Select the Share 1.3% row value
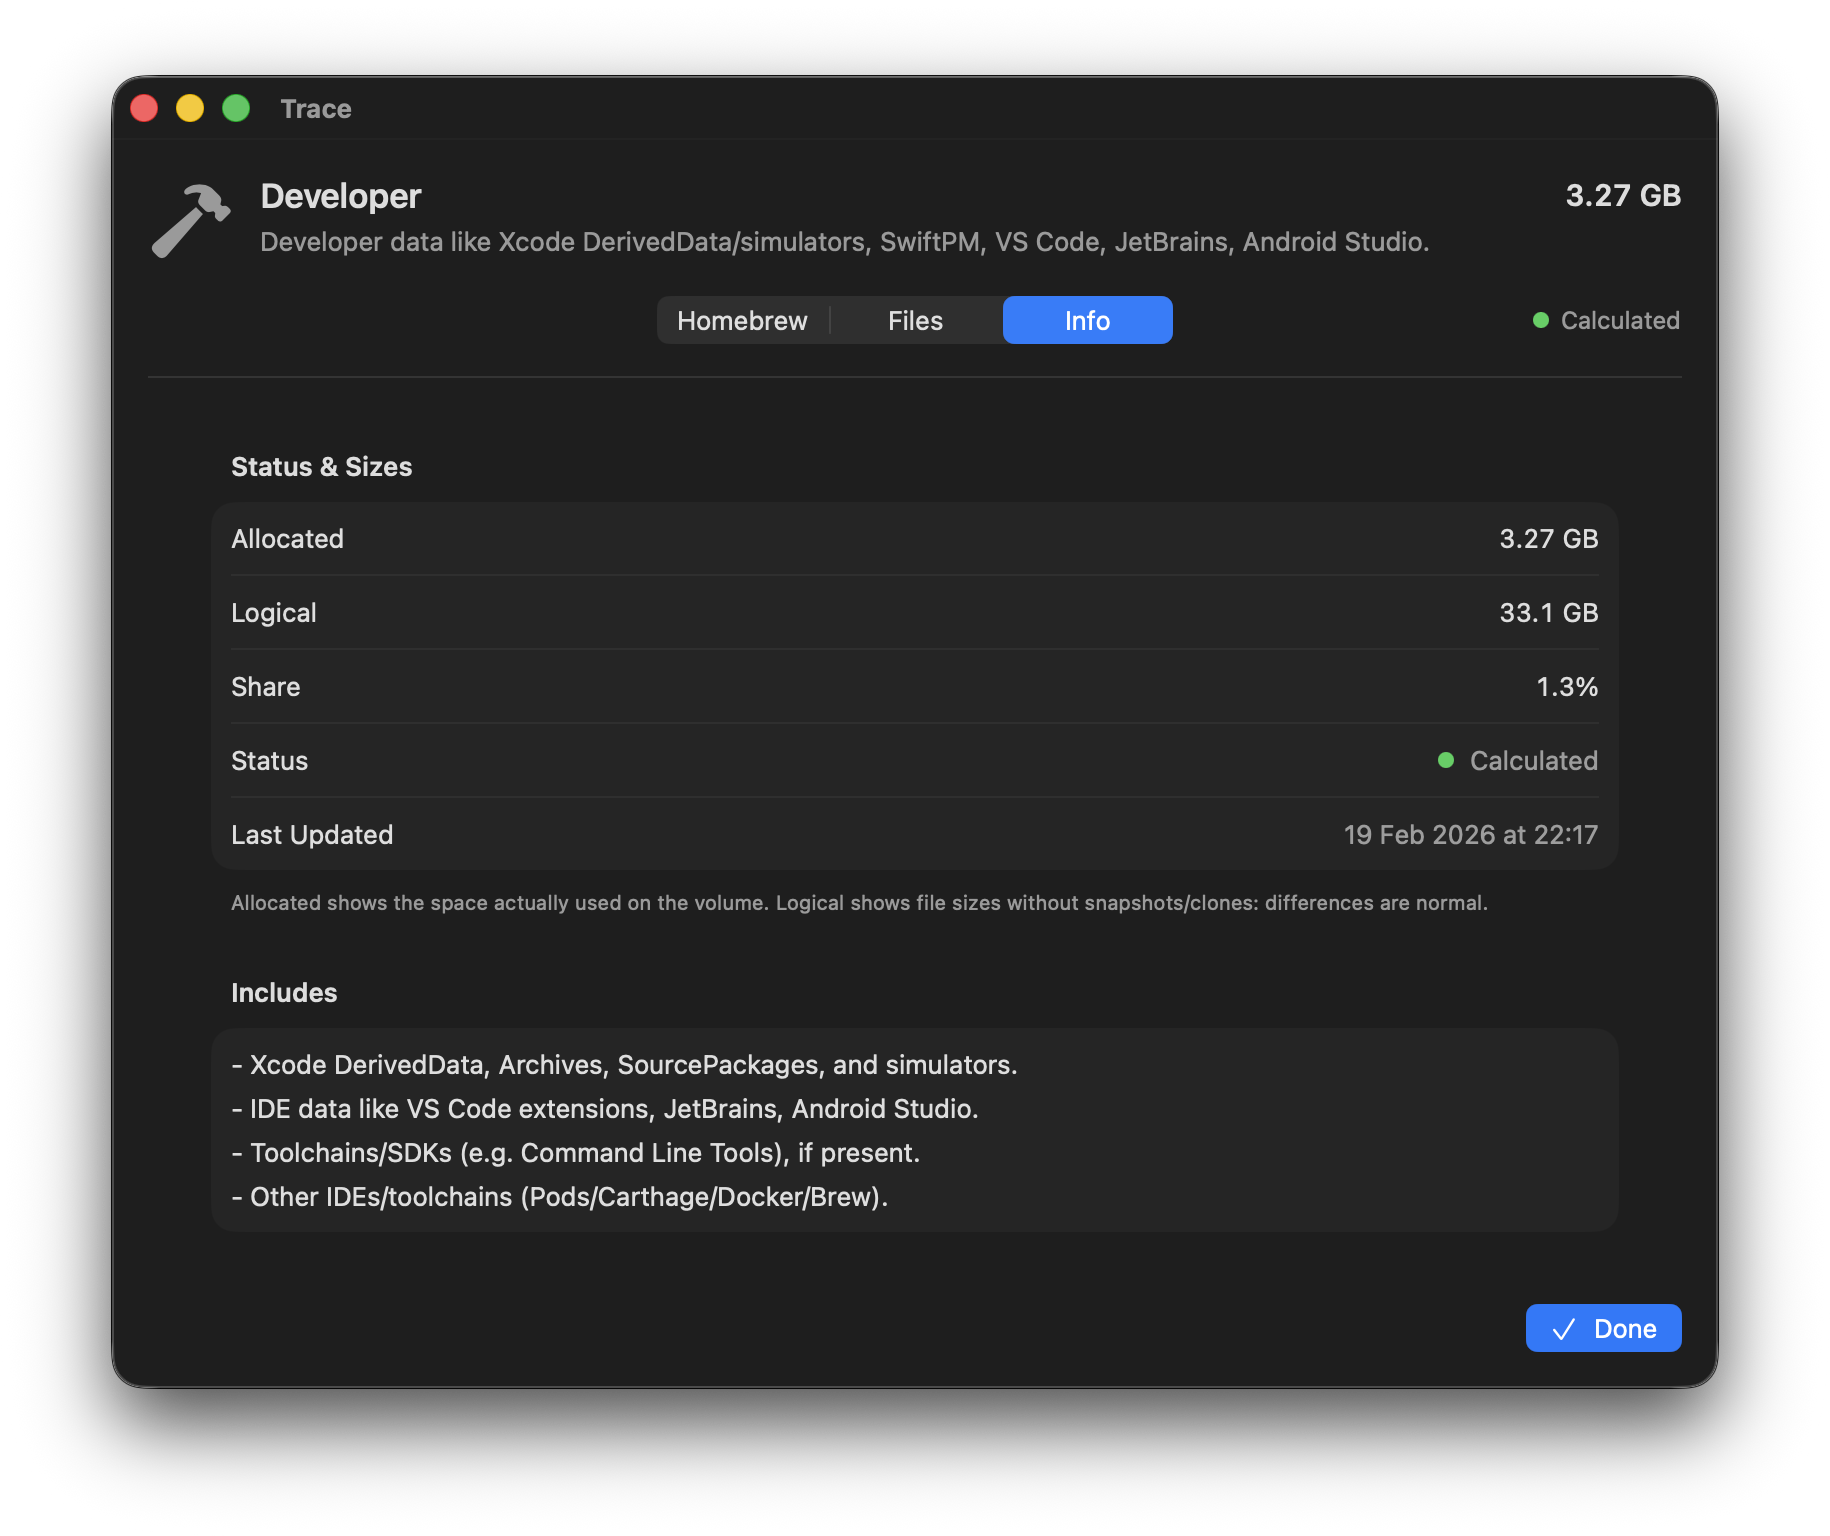 point(1566,687)
